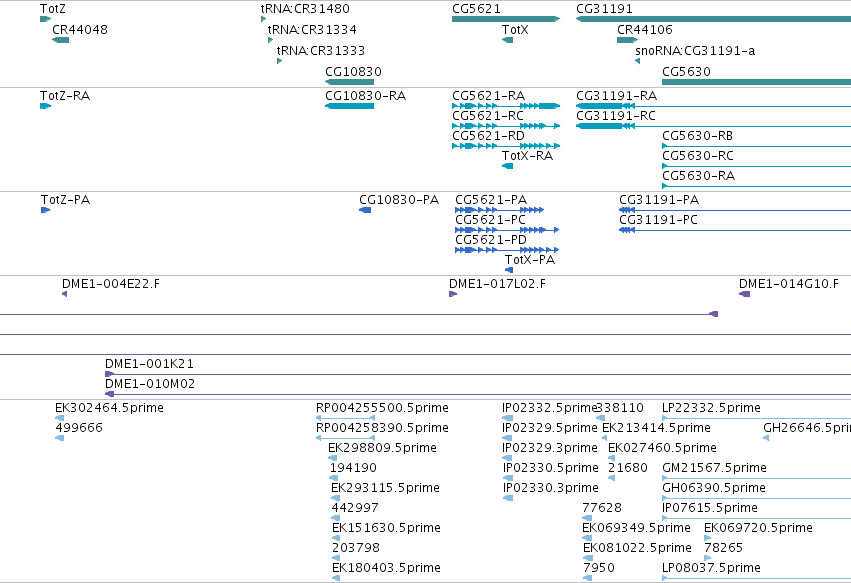Click the DME1-001K21 clone label

click(149, 364)
